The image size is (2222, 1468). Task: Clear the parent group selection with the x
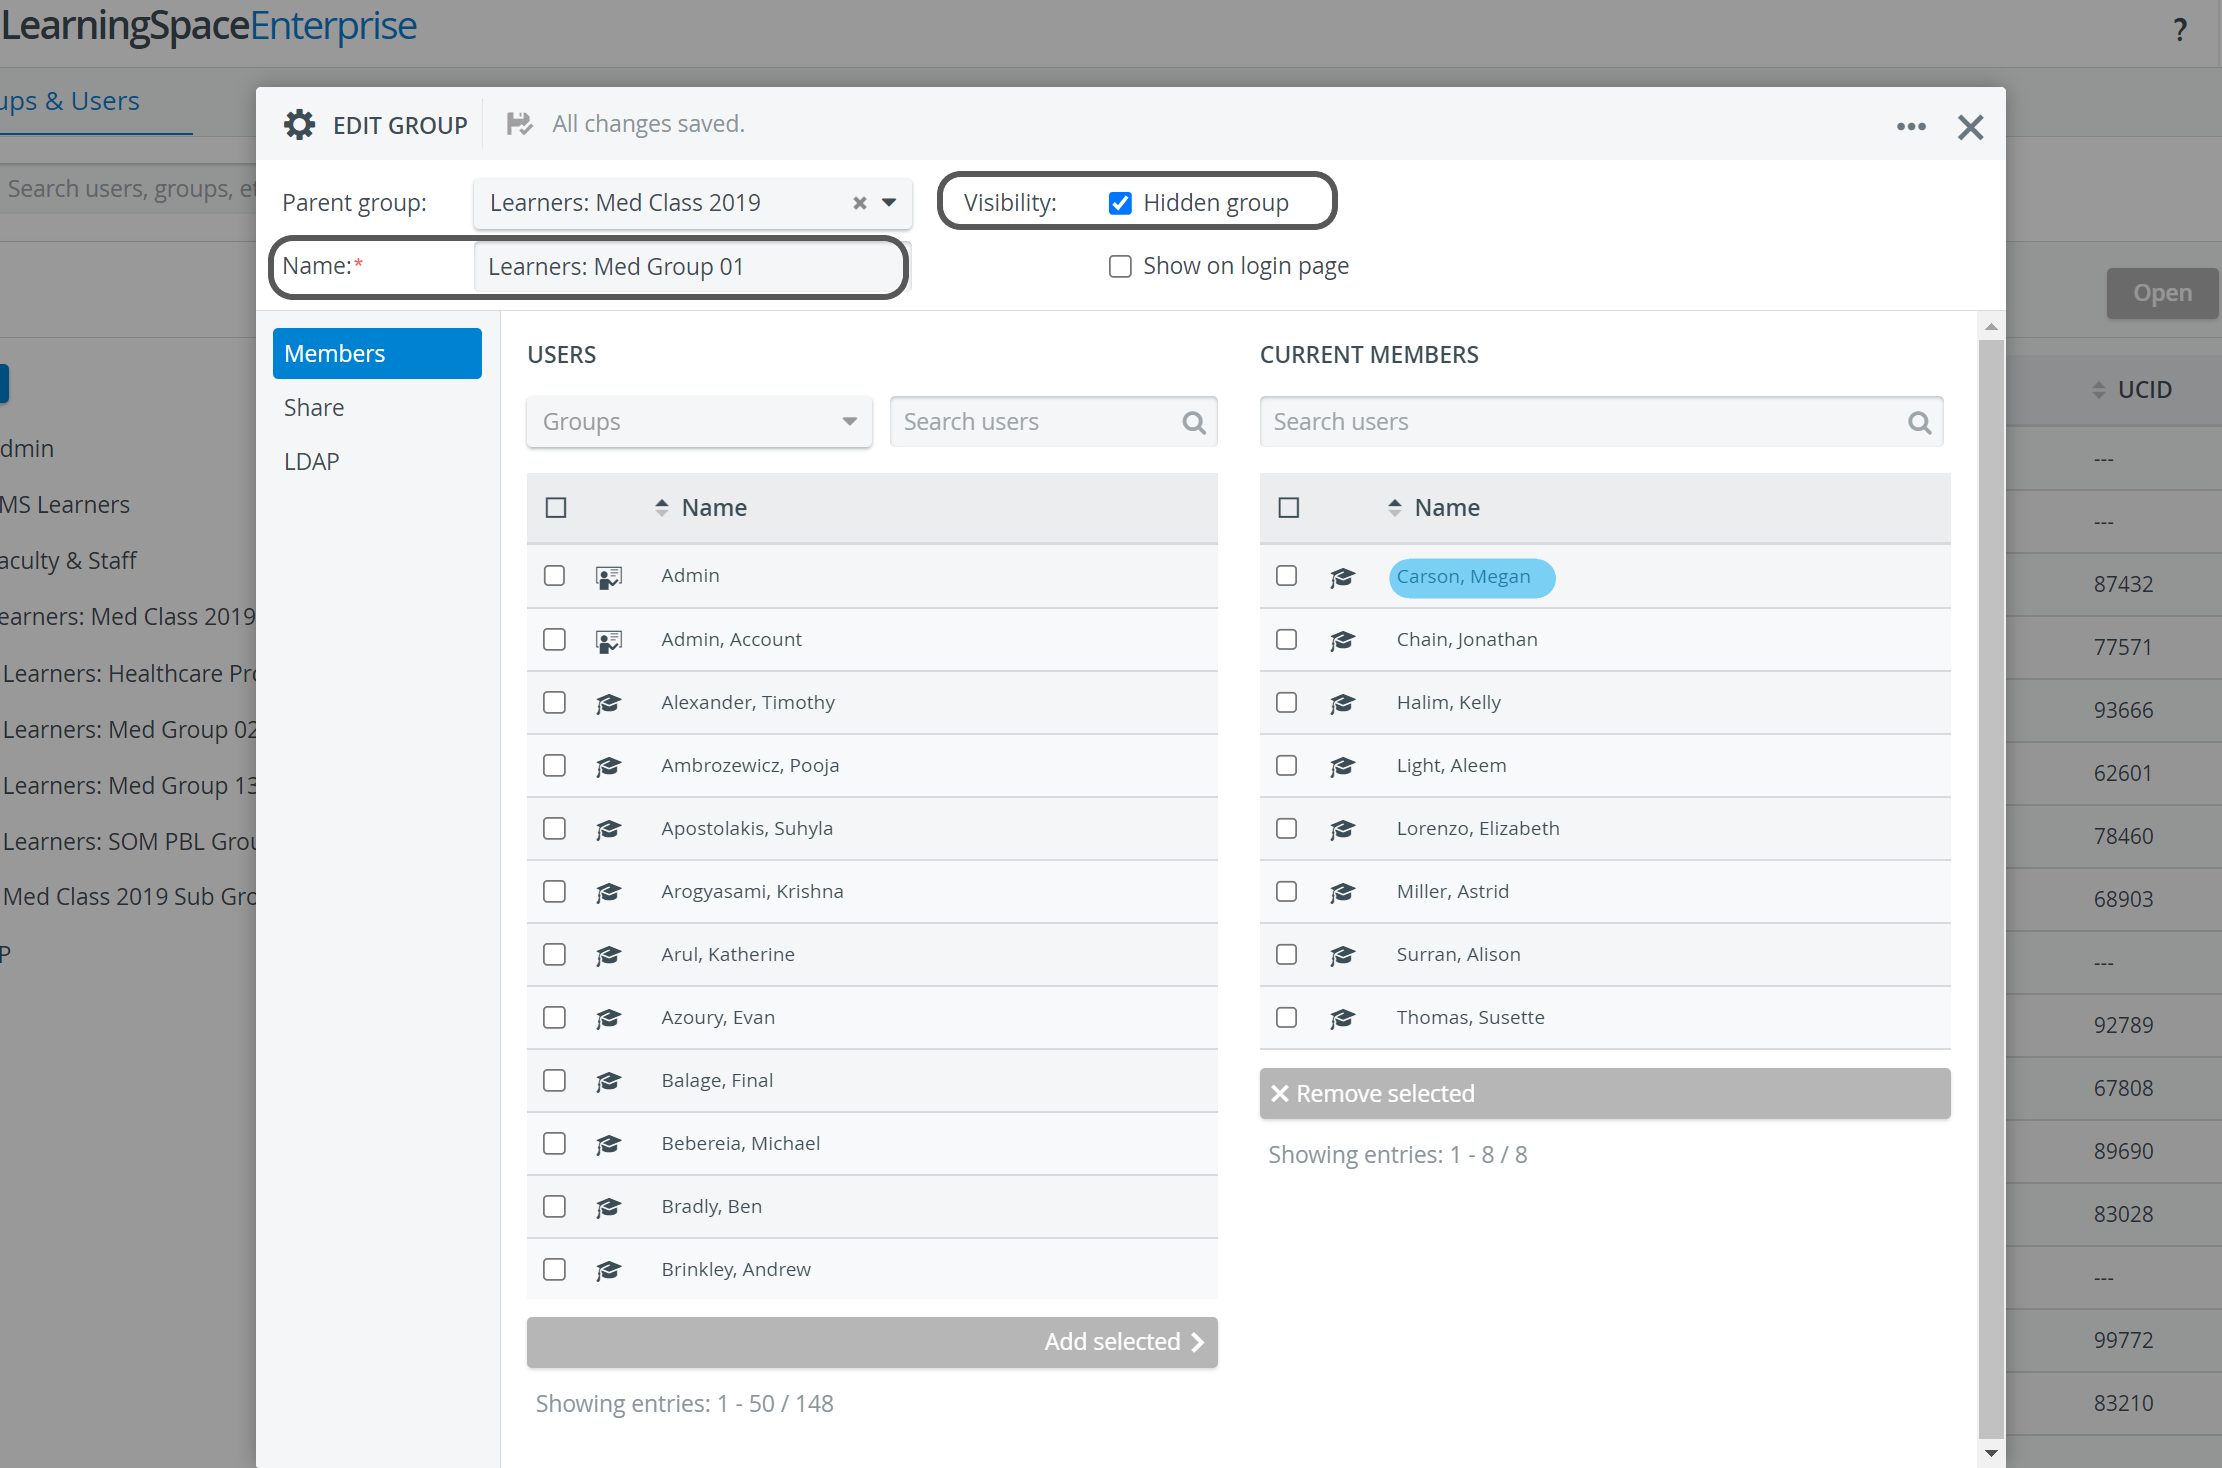pyautogui.click(x=859, y=203)
